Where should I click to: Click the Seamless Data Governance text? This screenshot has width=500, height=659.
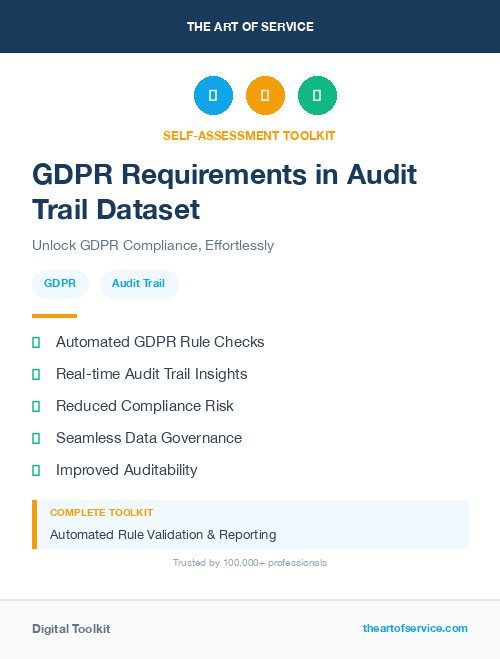(149, 438)
